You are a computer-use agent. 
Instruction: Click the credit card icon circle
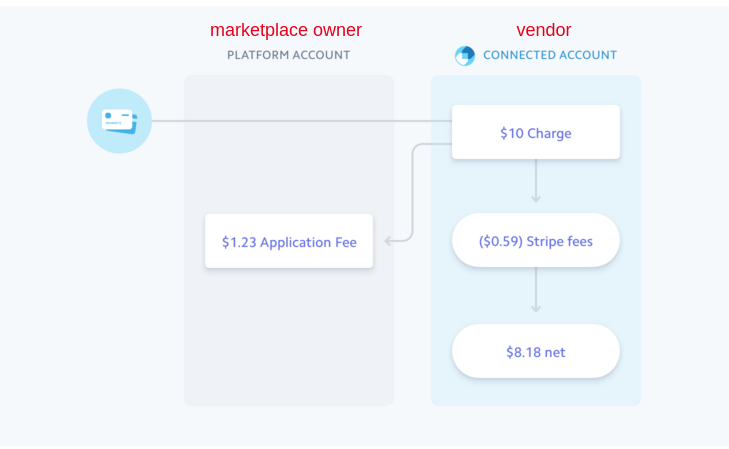pos(119,121)
